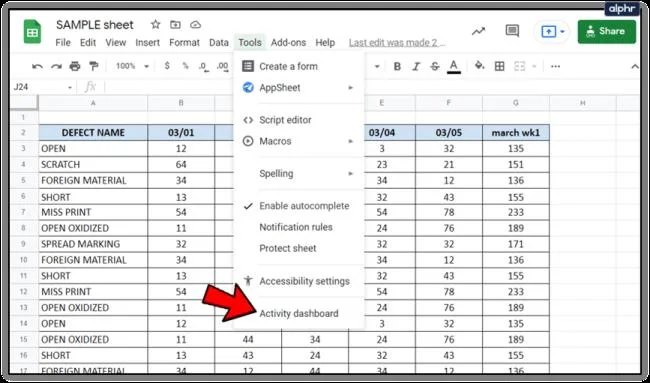The image size is (650, 383).
Task: Check the cloud save status icon
Action: (195, 25)
